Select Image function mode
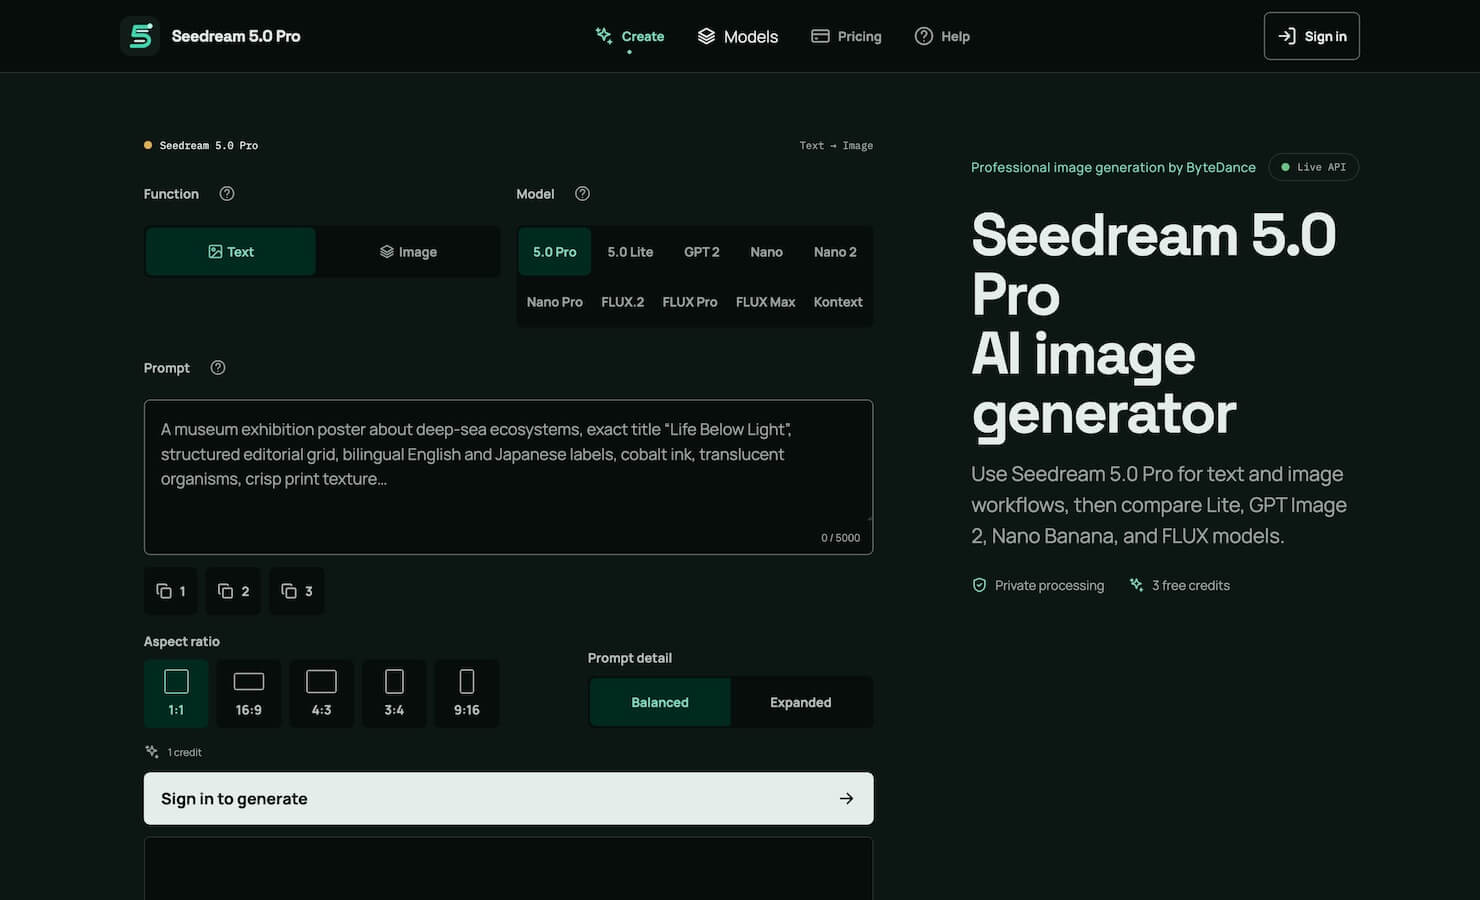 pos(408,252)
